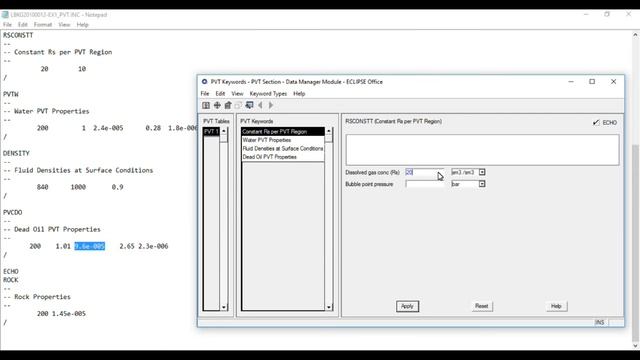Click the table grid icon in the PVT toolbar
The width and height of the screenshot is (640, 360).
[206, 105]
